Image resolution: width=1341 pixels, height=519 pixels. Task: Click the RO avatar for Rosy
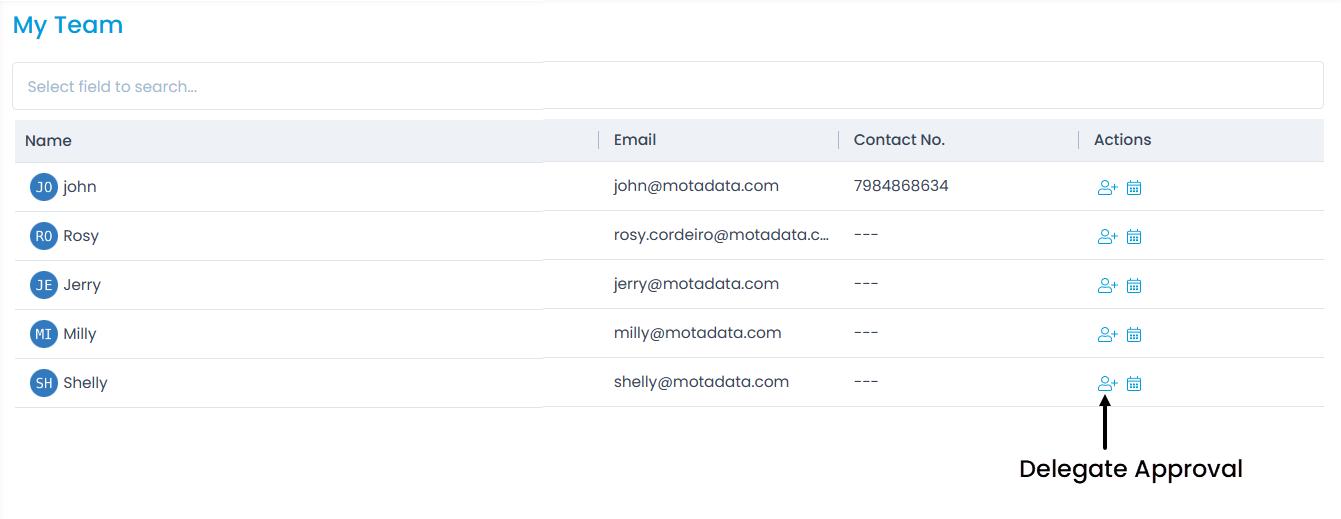pyautogui.click(x=44, y=236)
